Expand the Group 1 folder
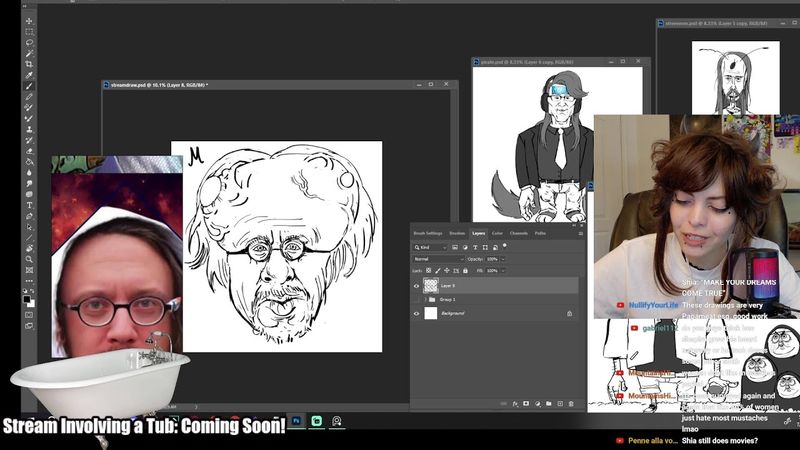The image size is (800, 450). [426, 299]
